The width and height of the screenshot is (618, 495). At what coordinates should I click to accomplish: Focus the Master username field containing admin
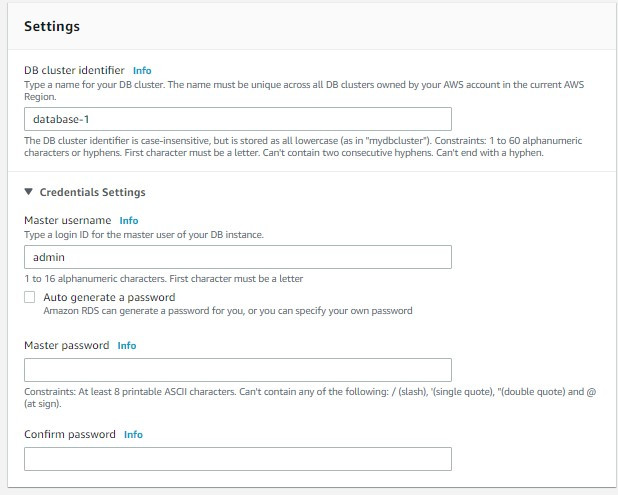pos(237,257)
